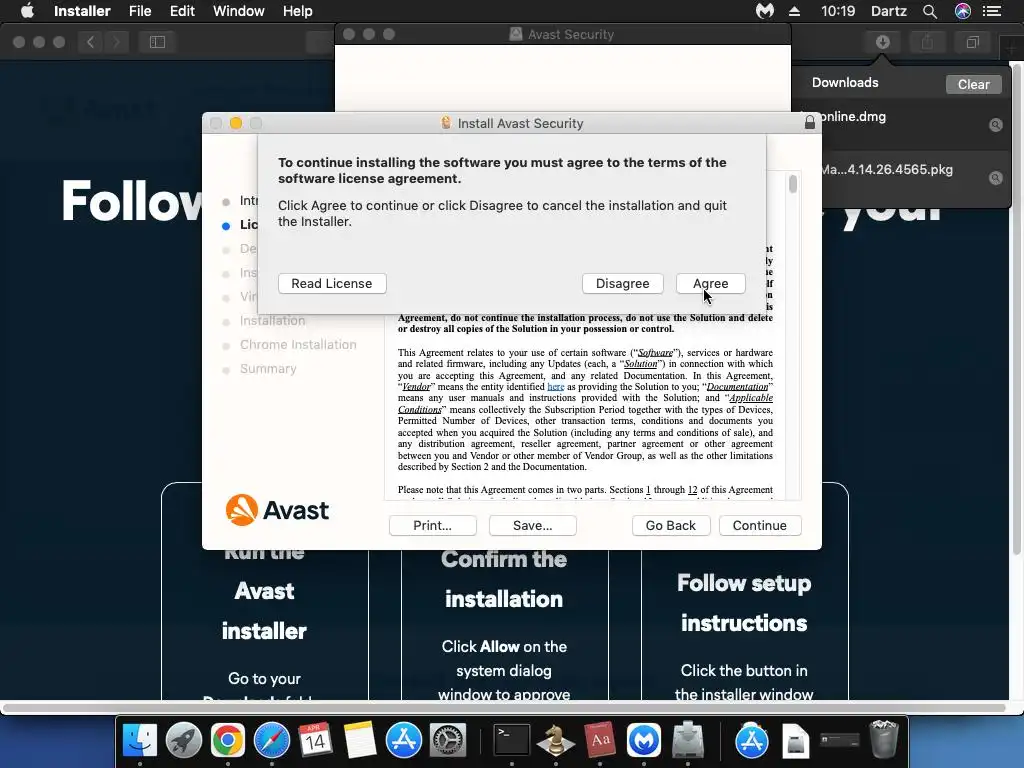
Task: Follow the "here" link in the license
Action: 556,387
